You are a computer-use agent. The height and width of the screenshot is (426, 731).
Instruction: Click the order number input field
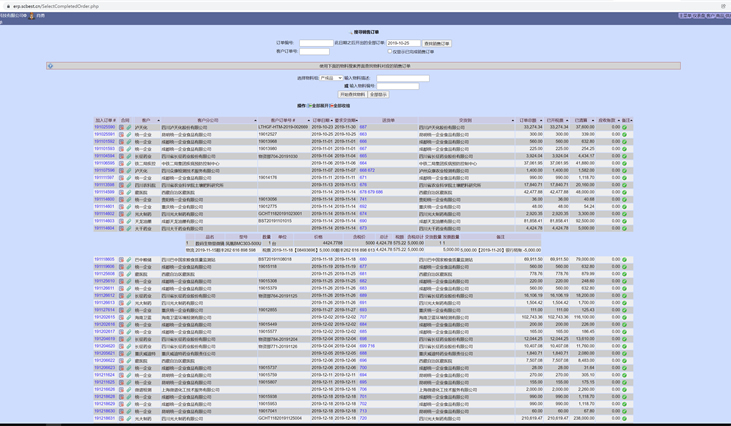tap(314, 43)
